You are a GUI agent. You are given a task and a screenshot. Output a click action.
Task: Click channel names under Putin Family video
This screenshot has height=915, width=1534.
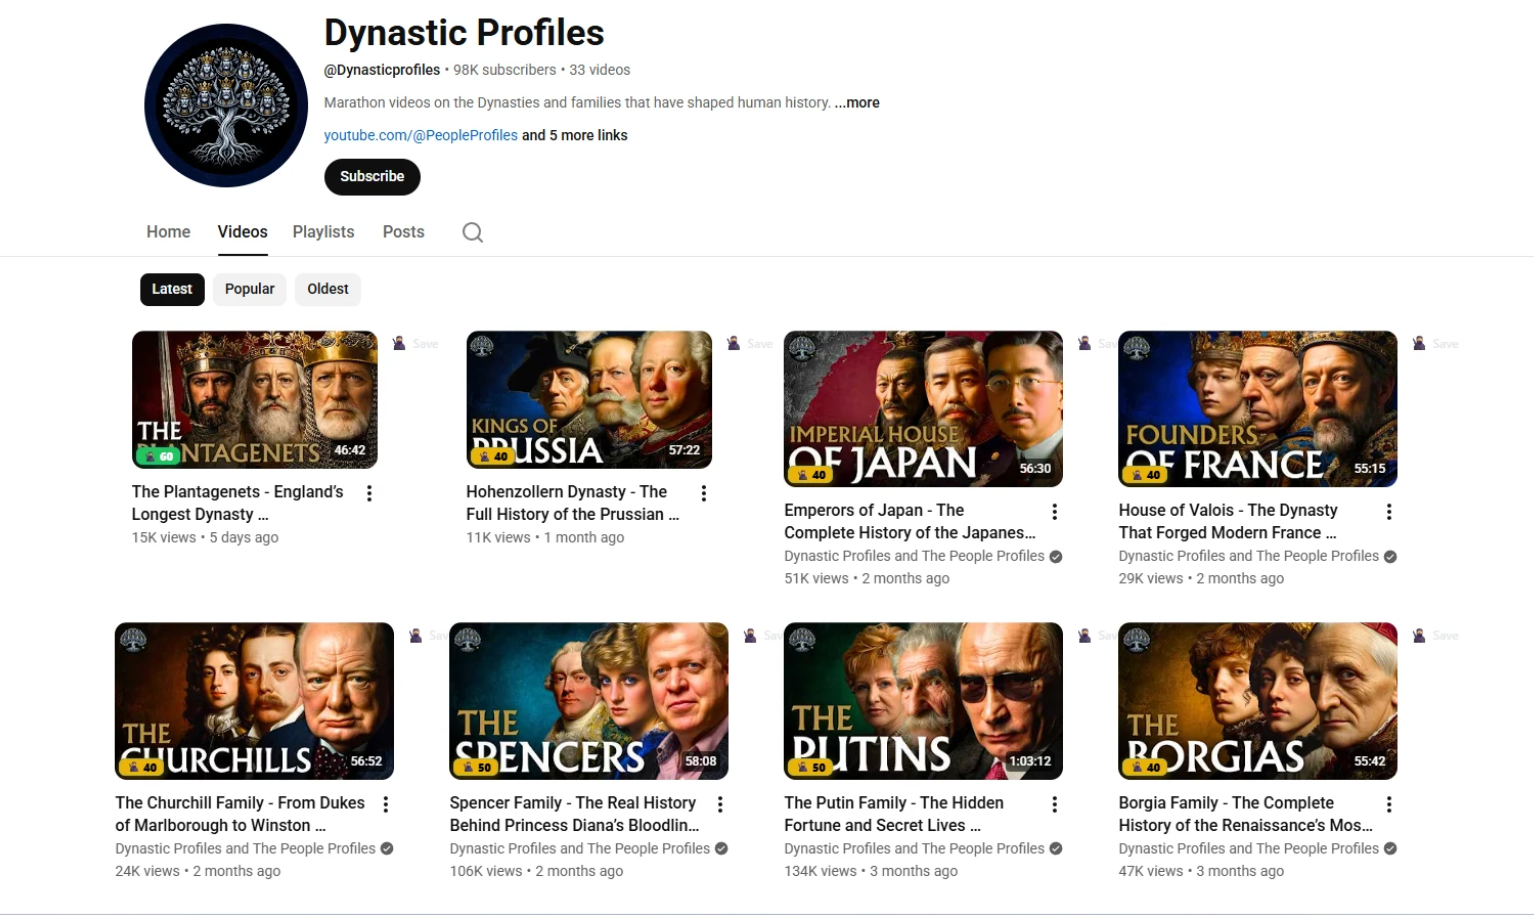tap(914, 848)
